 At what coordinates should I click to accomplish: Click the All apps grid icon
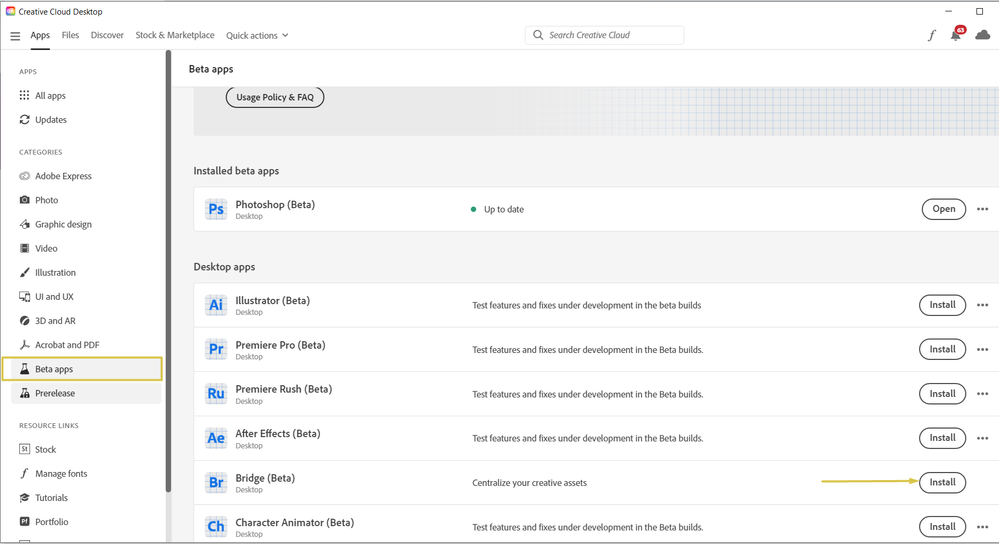[x=24, y=96]
